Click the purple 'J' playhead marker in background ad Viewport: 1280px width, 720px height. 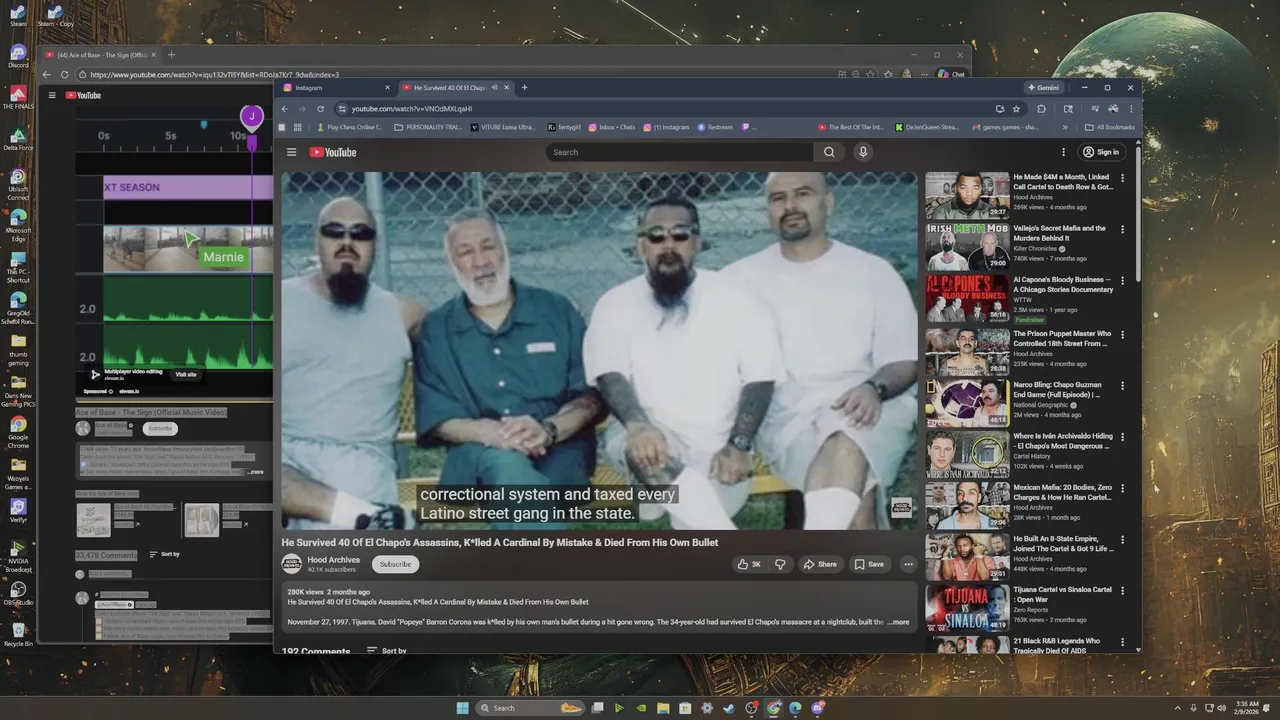pos(252,117)
